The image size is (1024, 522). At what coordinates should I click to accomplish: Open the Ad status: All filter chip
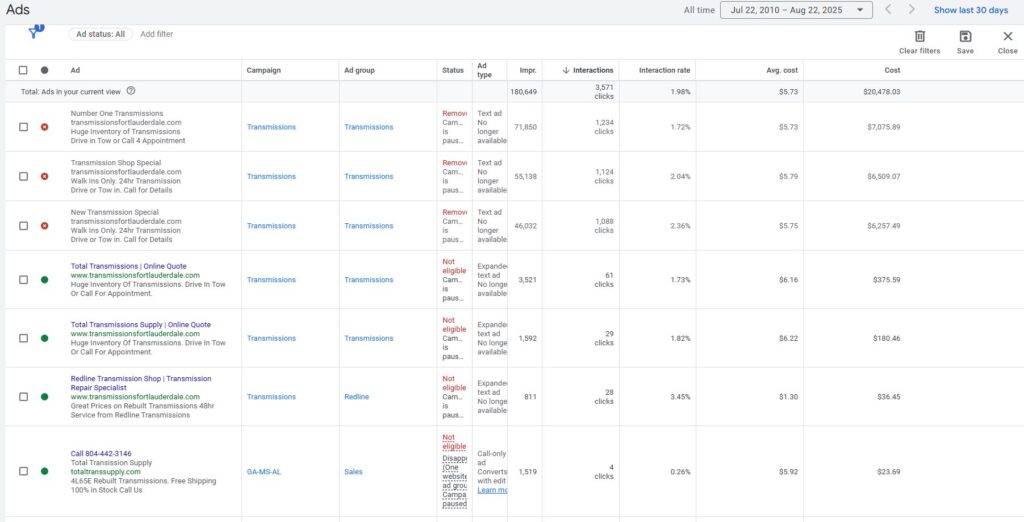point(101,34)
